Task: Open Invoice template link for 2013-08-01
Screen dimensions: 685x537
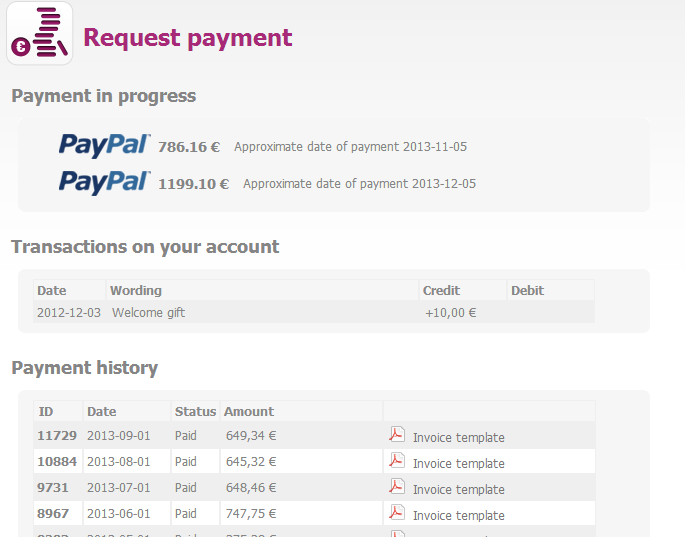Action: [458, 463]
